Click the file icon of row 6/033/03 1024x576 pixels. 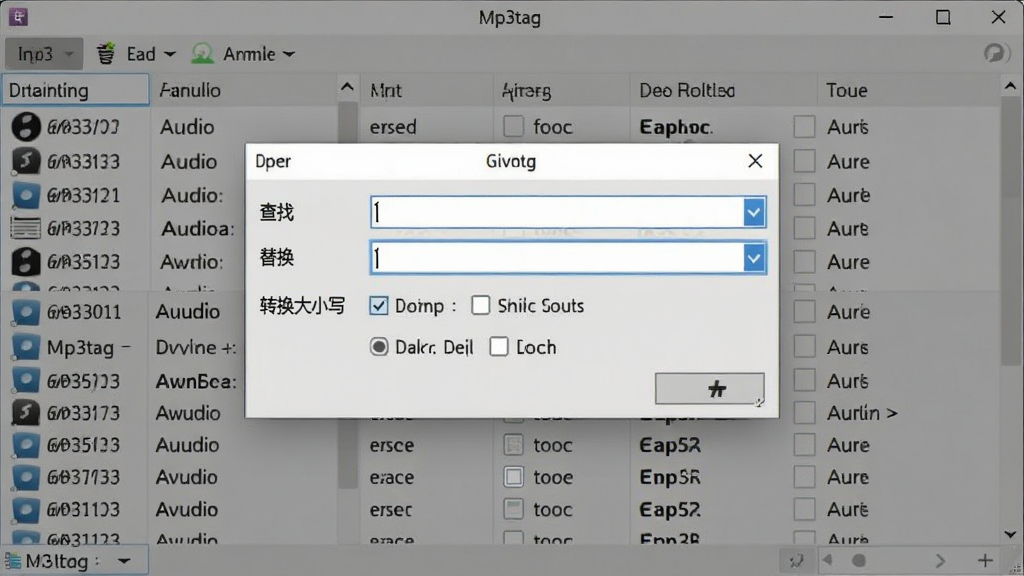[25, 127]
